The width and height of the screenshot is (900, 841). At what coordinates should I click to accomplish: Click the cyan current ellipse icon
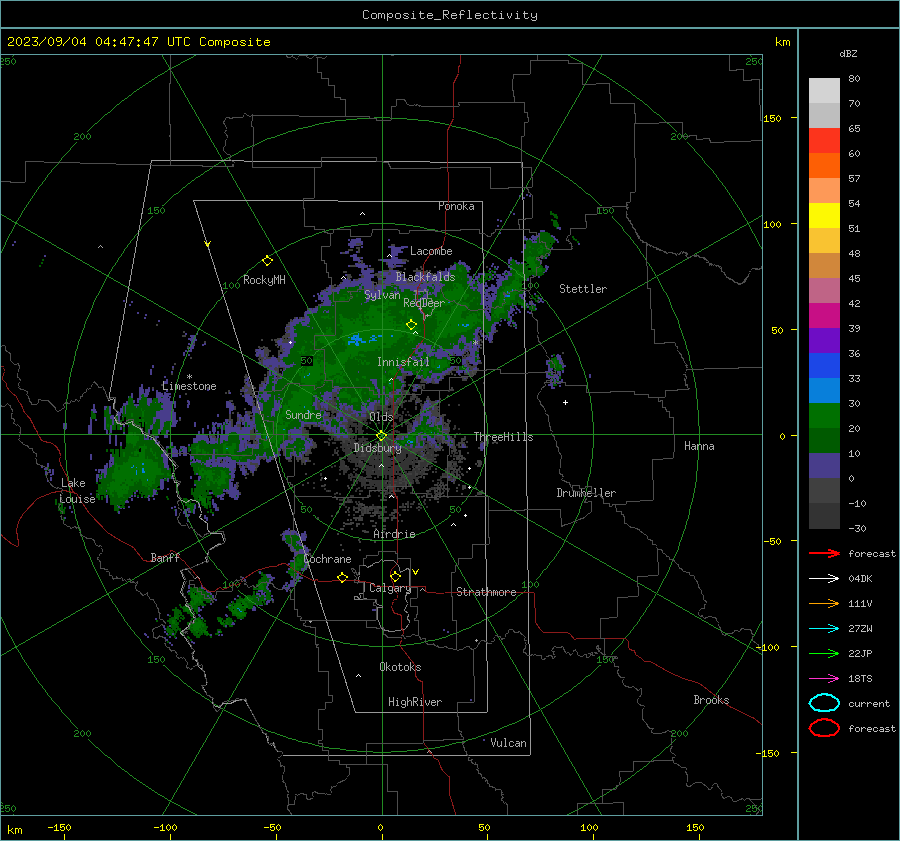coord(824,703)
